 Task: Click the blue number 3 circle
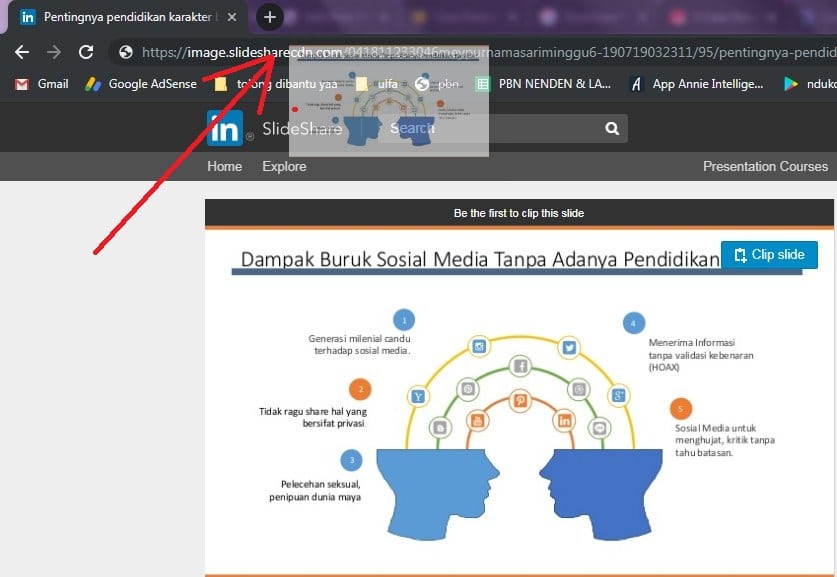351,460
